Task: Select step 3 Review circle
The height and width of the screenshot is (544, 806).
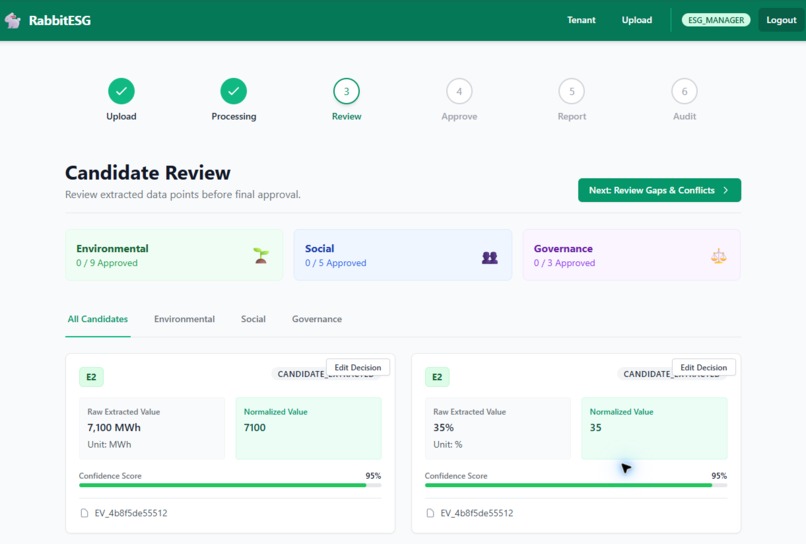Action: pos(346,91)
